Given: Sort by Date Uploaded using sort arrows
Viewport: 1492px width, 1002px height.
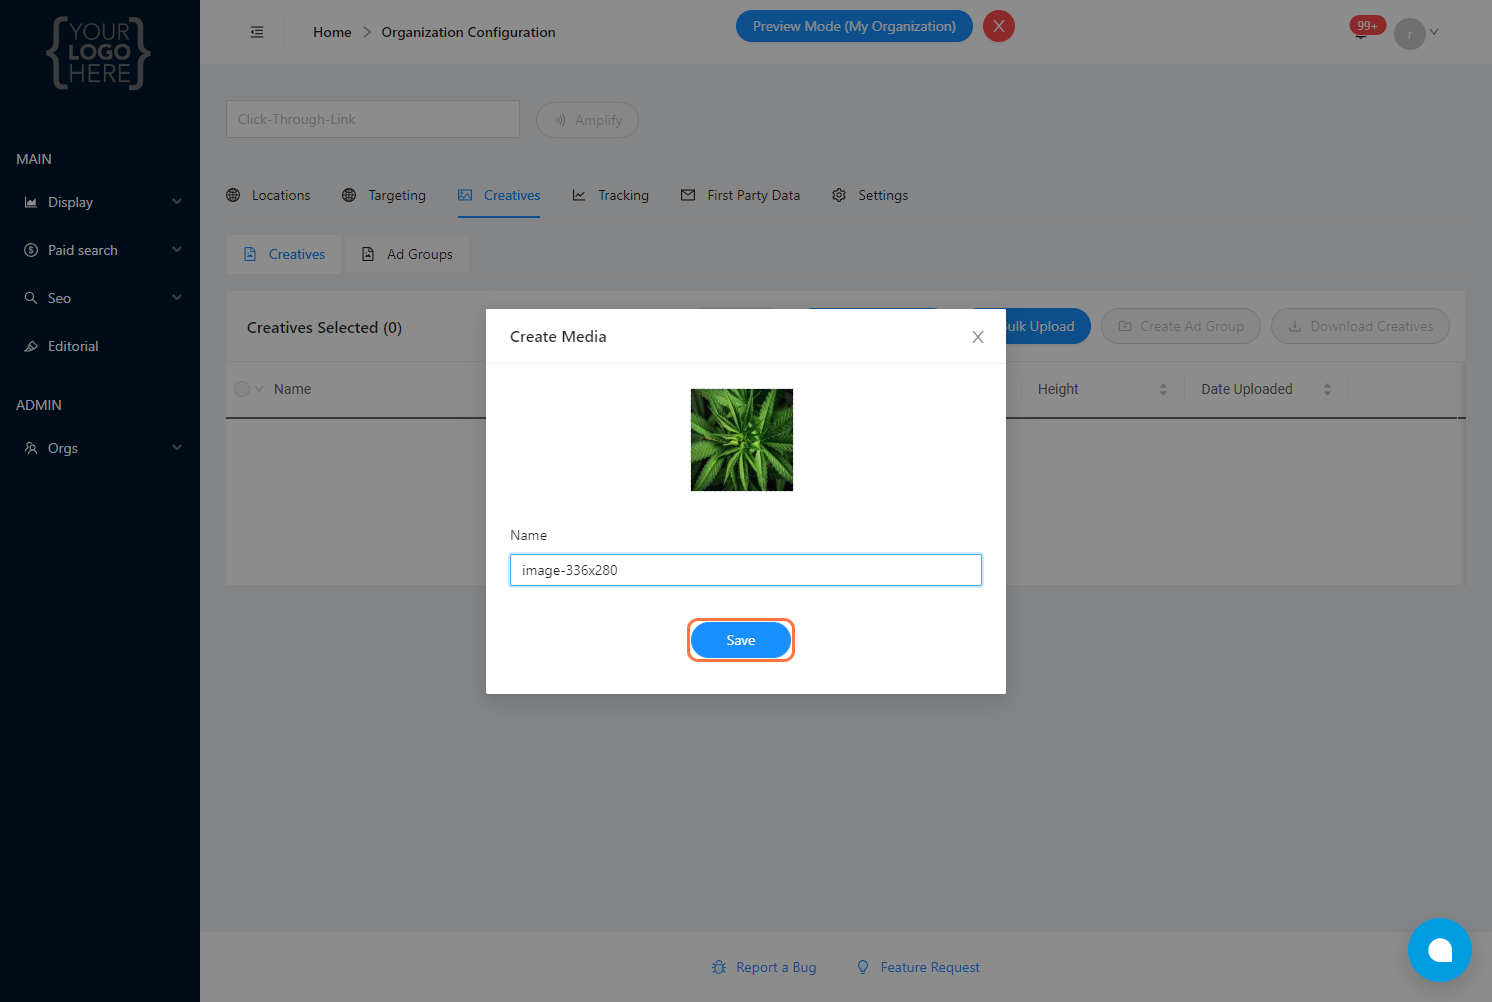Looking at the screenshot, I should pyautogui.click(x=1327, y=389).
